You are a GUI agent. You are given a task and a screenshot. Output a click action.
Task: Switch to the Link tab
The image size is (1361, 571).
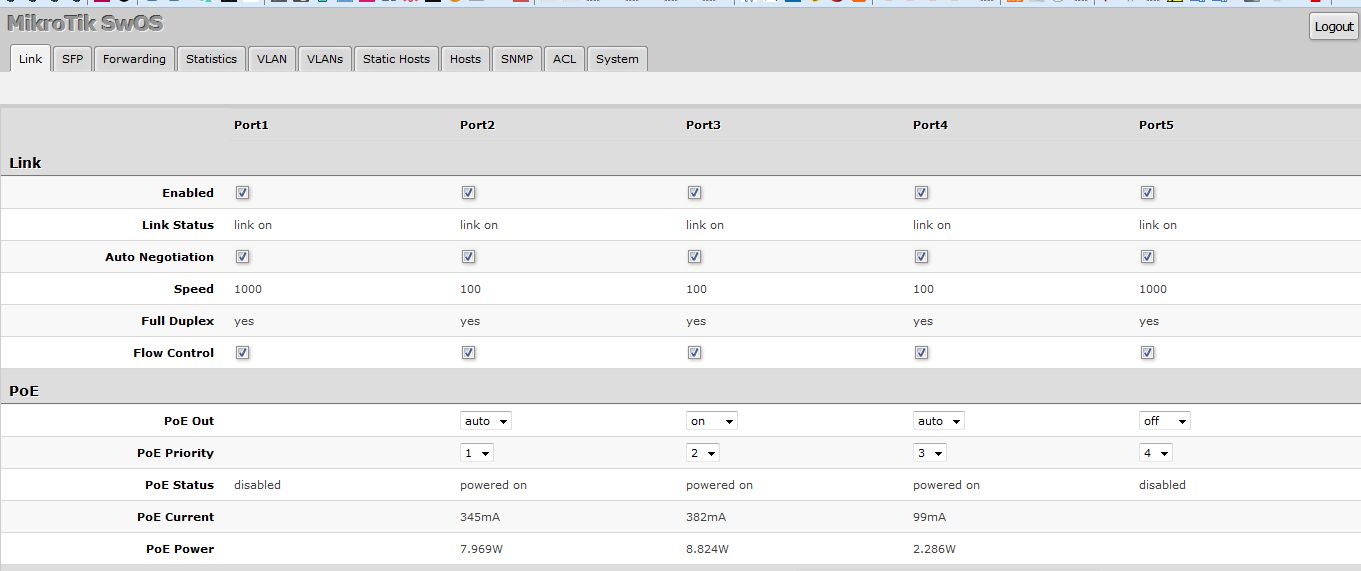[31, 59]
